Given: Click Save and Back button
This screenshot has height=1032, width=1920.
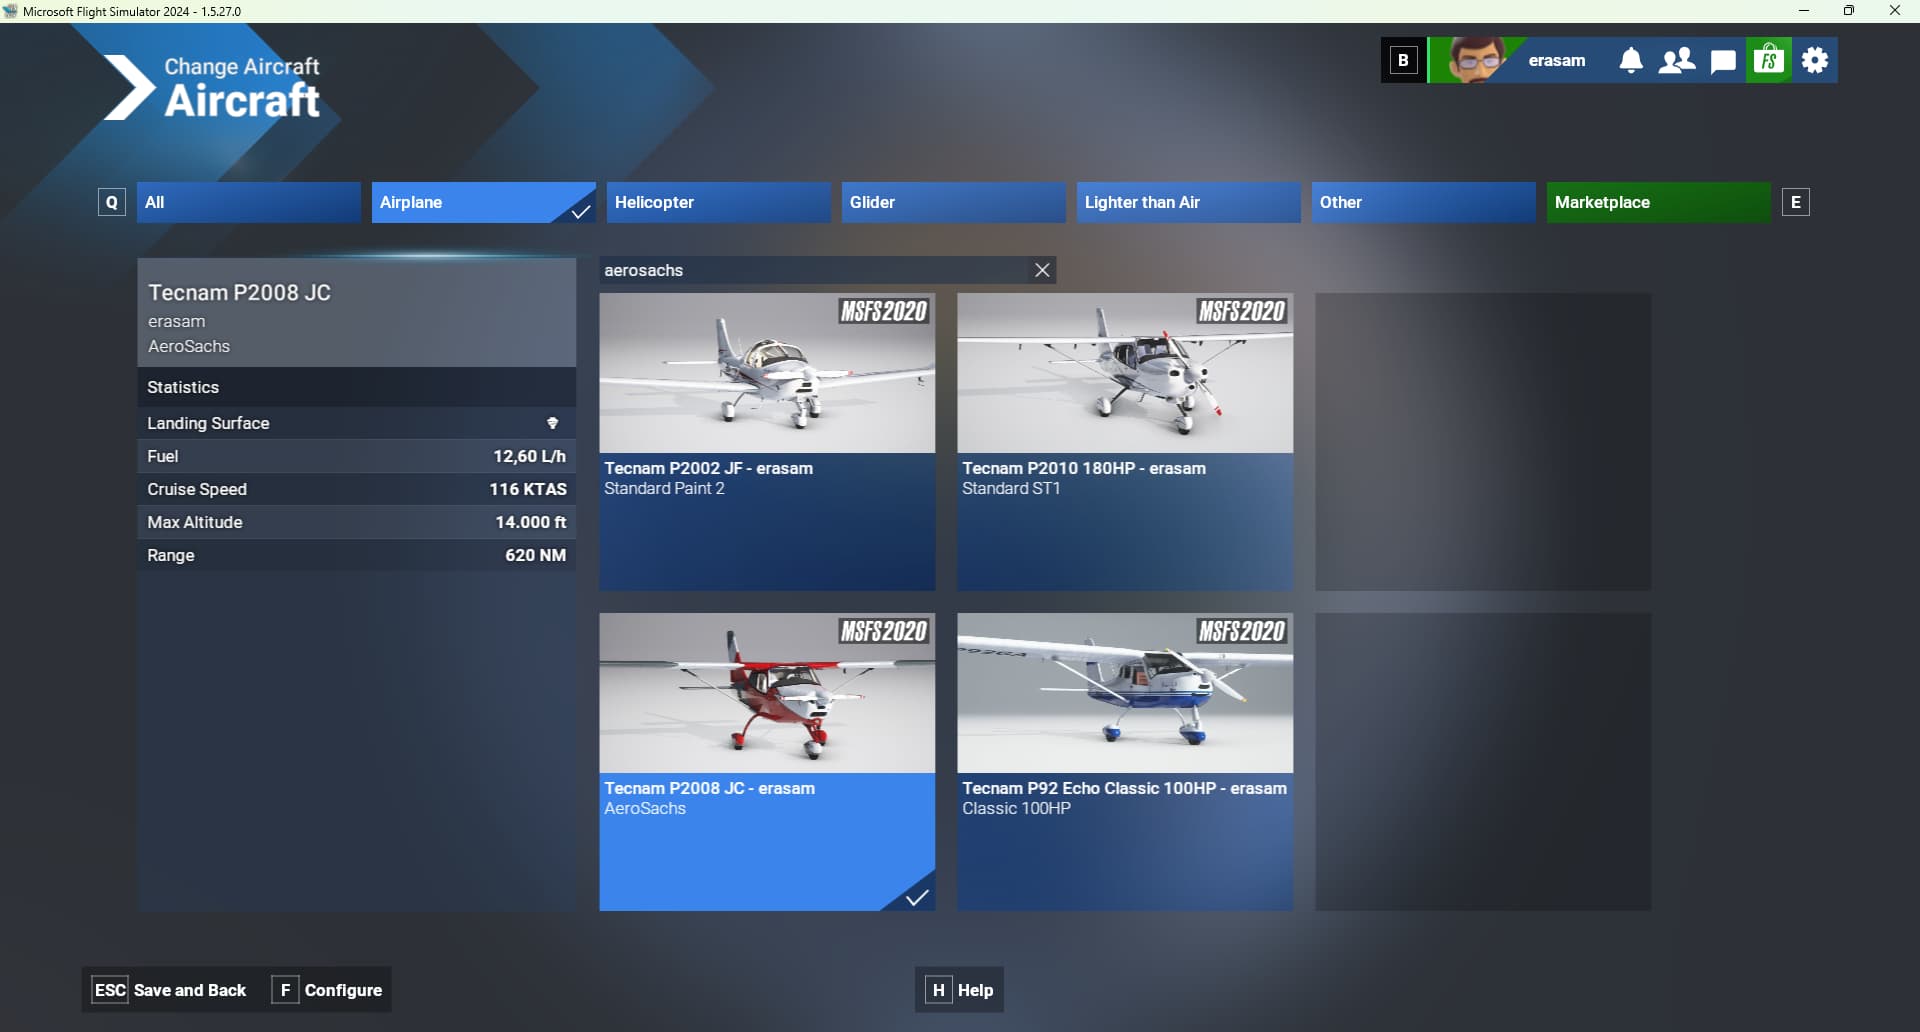Looking at the screenshot, I should click(x=169, y=990).
